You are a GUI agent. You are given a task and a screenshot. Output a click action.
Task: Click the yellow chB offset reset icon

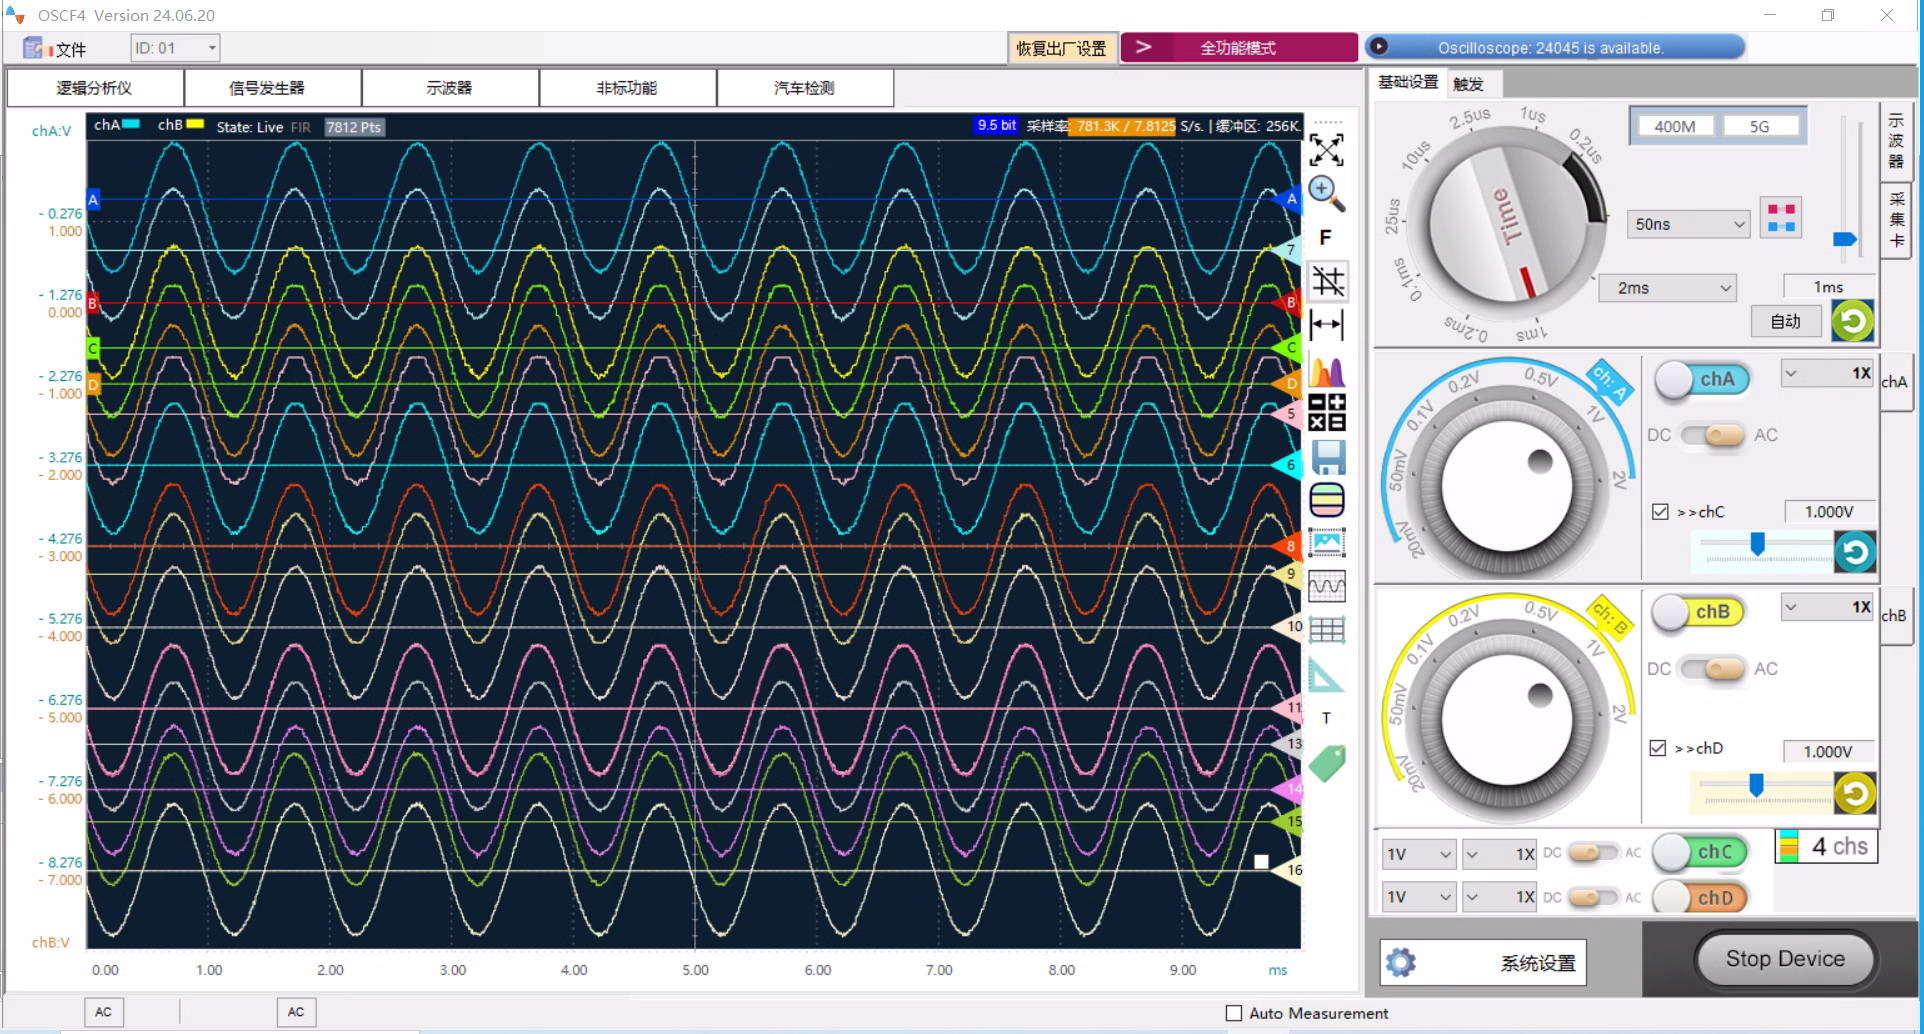click(1854, 794)
